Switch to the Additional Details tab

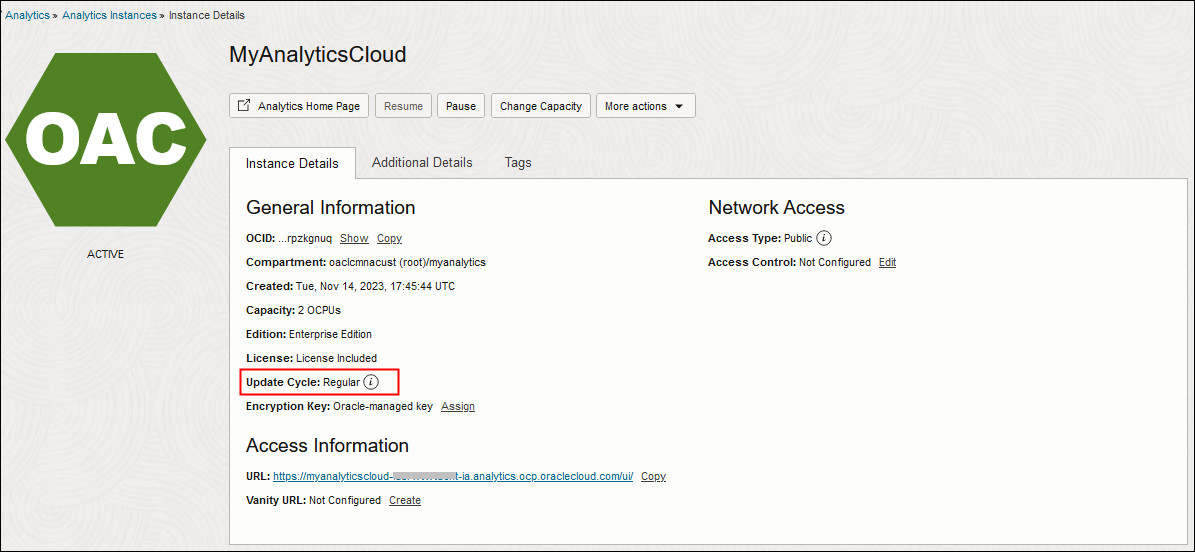click(422, 162)
